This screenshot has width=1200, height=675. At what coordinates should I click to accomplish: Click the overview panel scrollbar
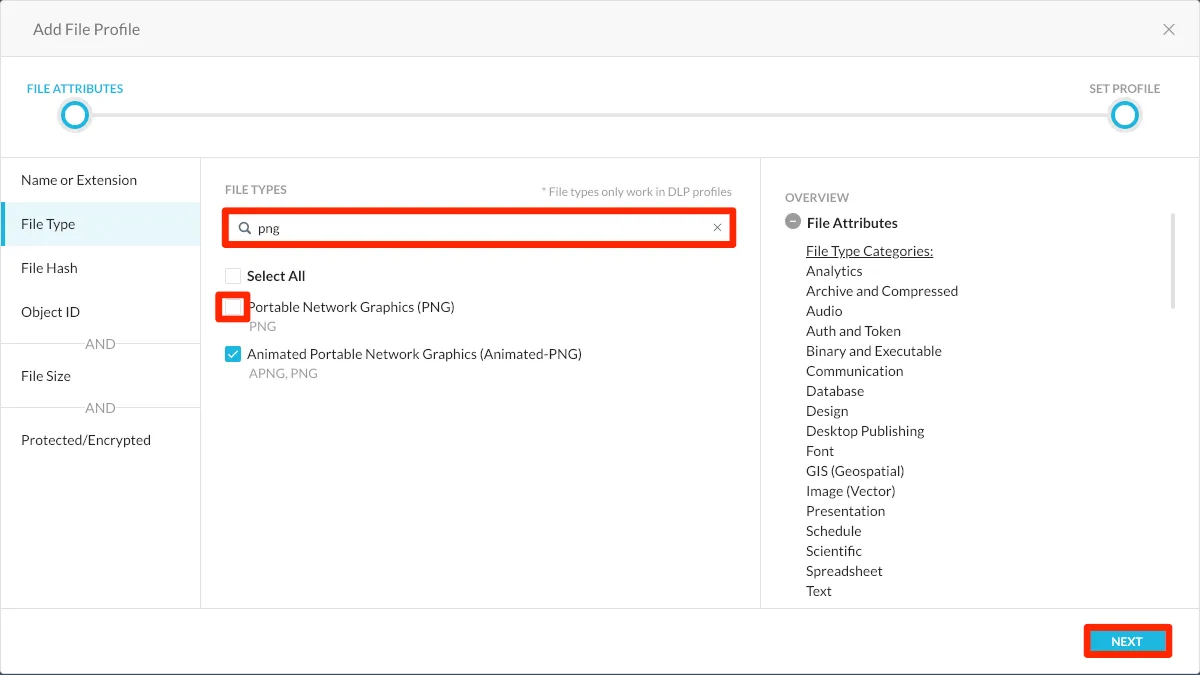click(1173, 260)
